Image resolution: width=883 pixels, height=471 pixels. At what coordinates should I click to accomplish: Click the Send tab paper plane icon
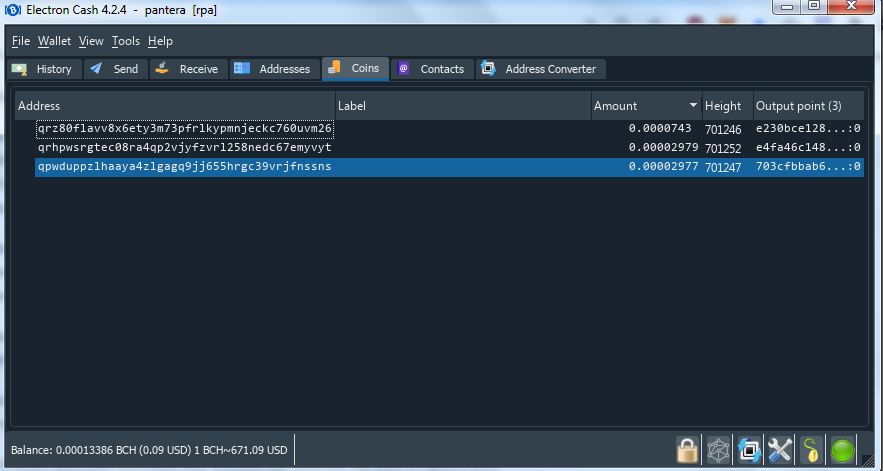(96, 68)
